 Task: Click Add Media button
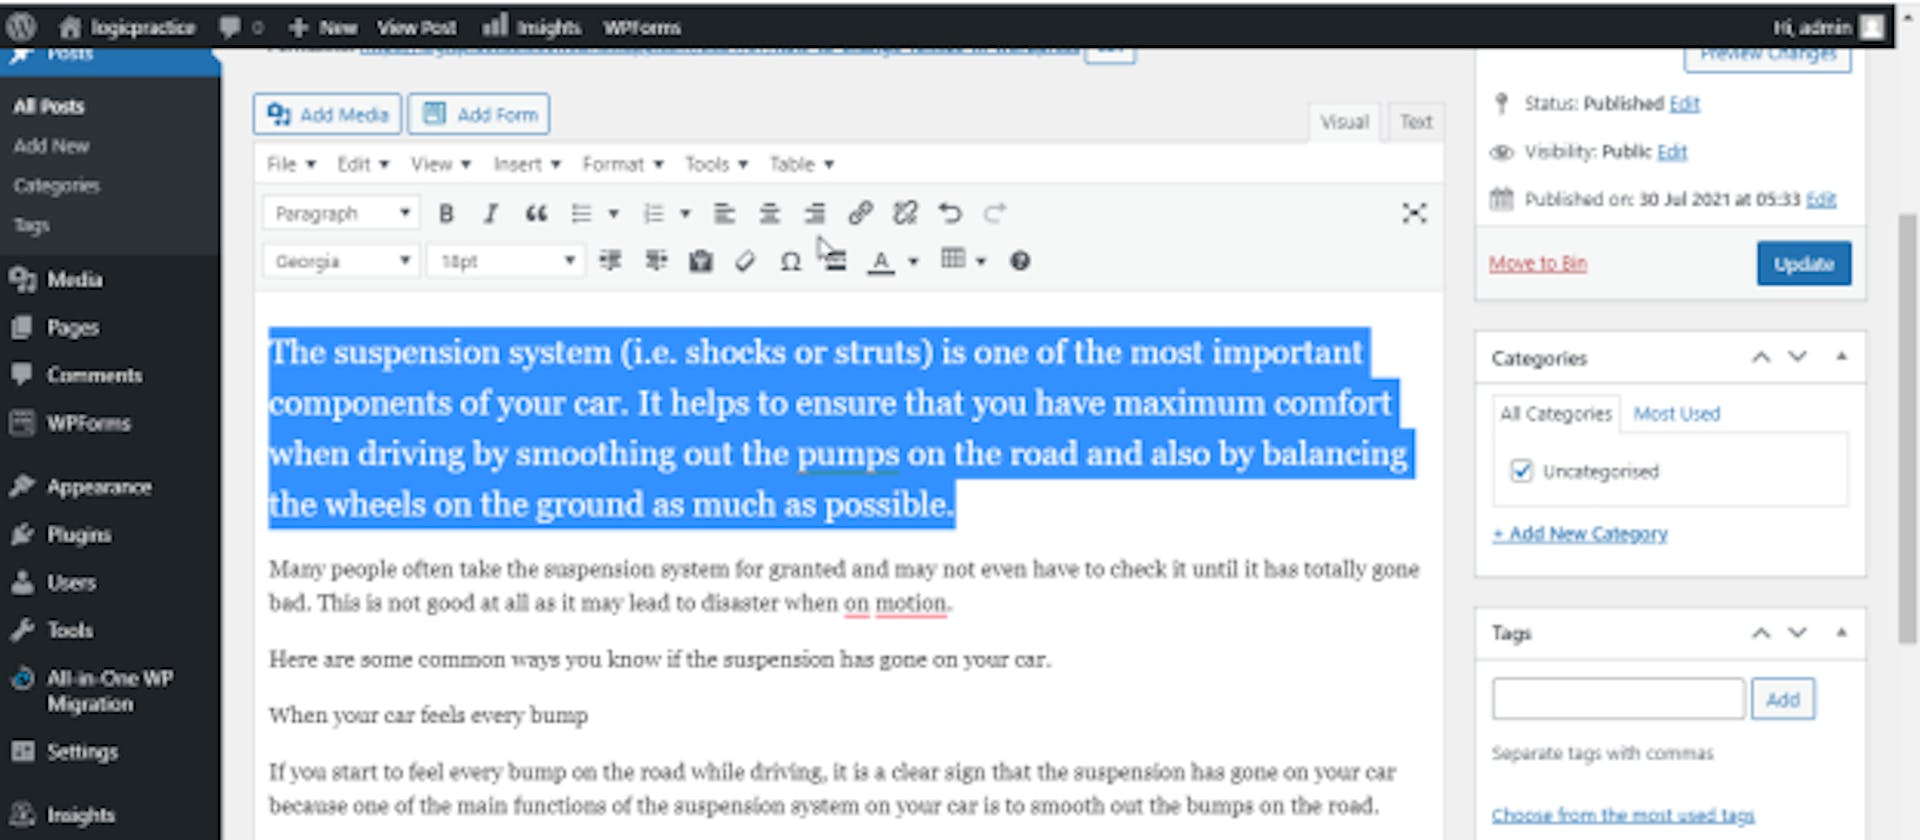327,114
